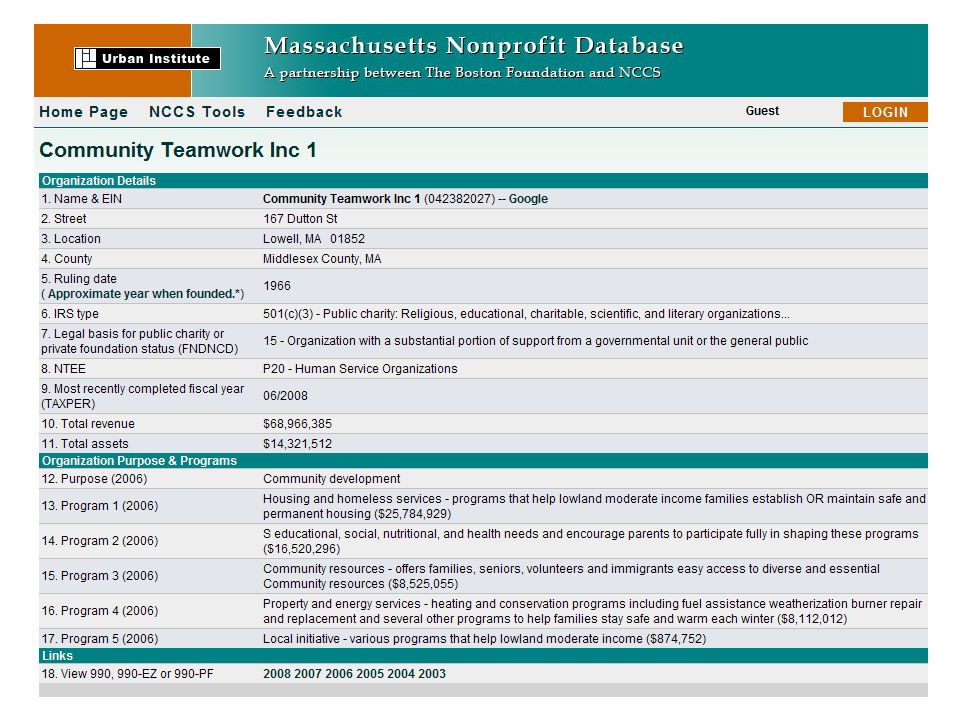The image size is (960, 720).
Task: Follow the Google search link
Action: (528, 199)
